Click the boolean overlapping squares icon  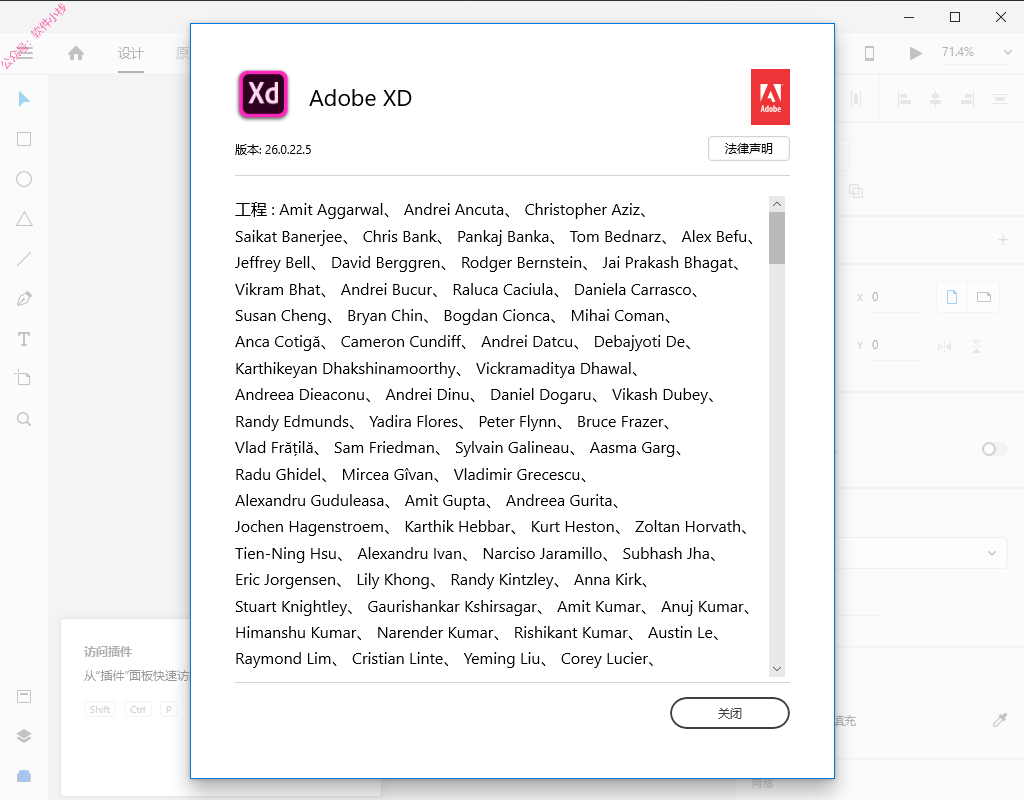[x=856, y=191]
